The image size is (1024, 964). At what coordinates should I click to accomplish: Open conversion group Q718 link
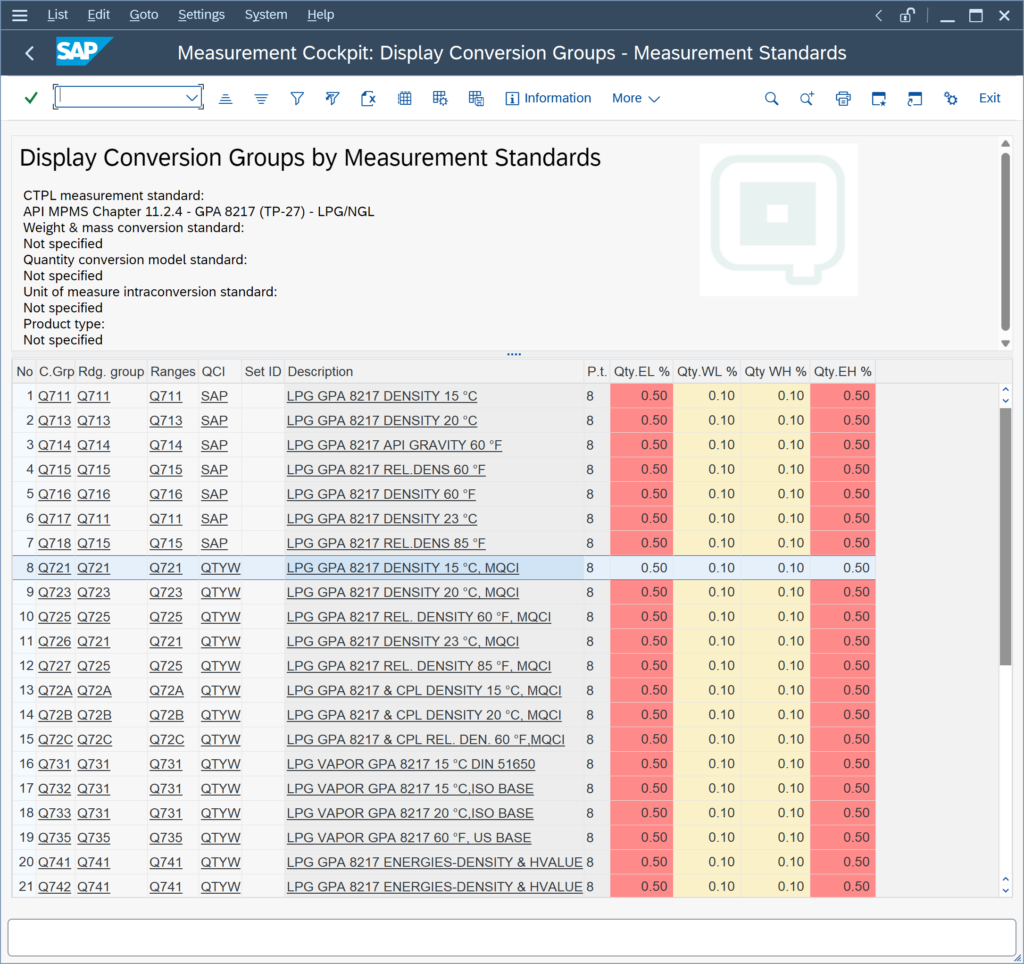54,543
